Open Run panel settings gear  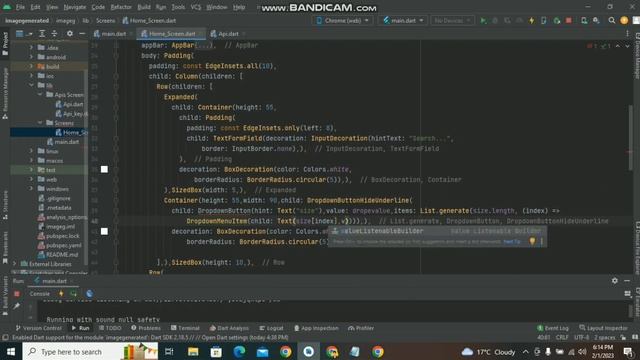615,280
